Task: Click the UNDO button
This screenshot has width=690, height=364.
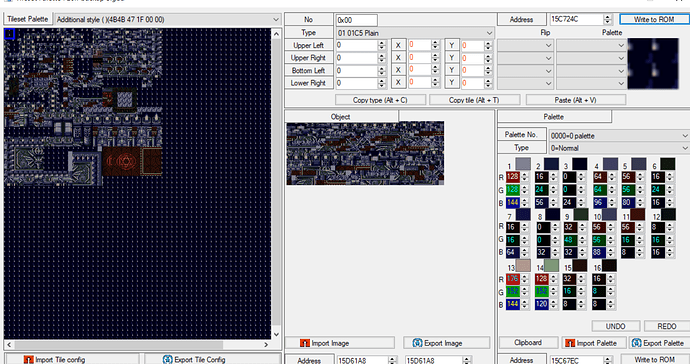Action: (616, 326)
